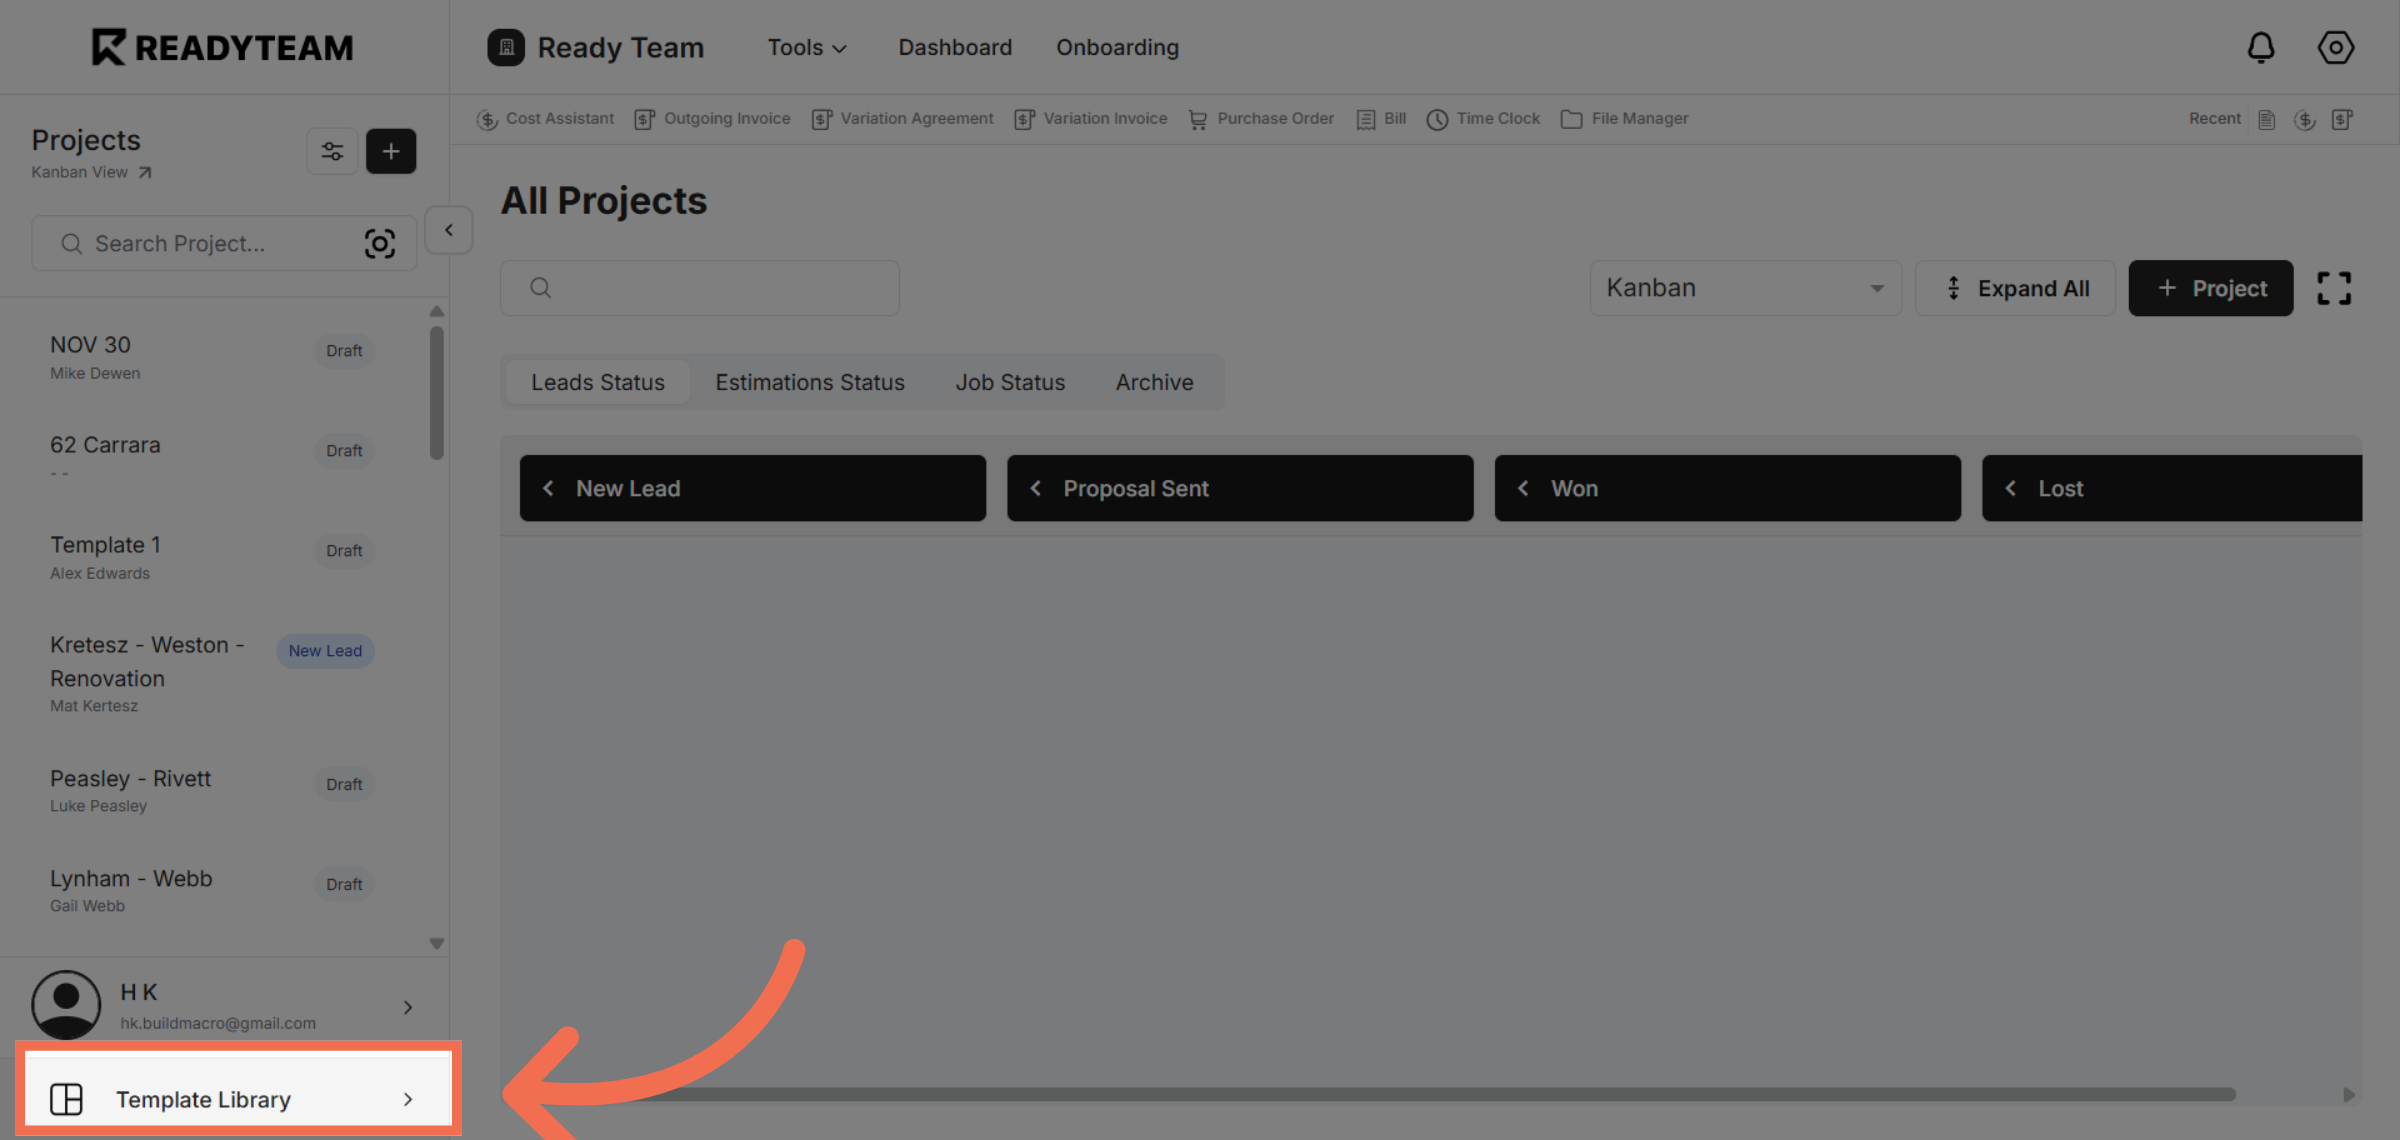The height and width of the screenshot is (1140, 2400).
Task: Open the File Manager
Action: [x=1624, y=118]
